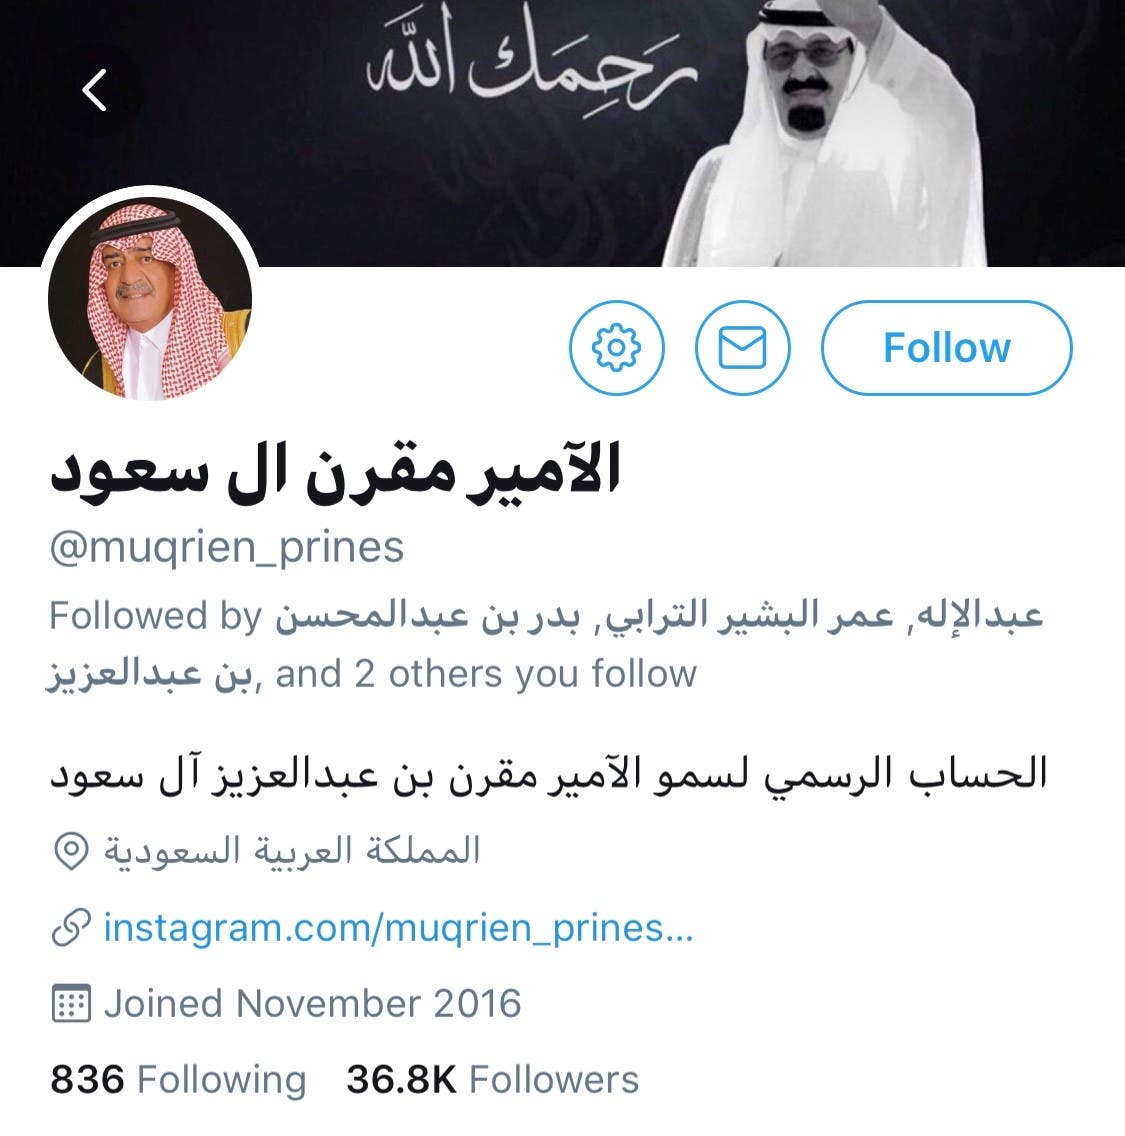The width and height of the screenshot is (1125, 1136).
Task: Click the Follow button
Action: tap(947, 348)
